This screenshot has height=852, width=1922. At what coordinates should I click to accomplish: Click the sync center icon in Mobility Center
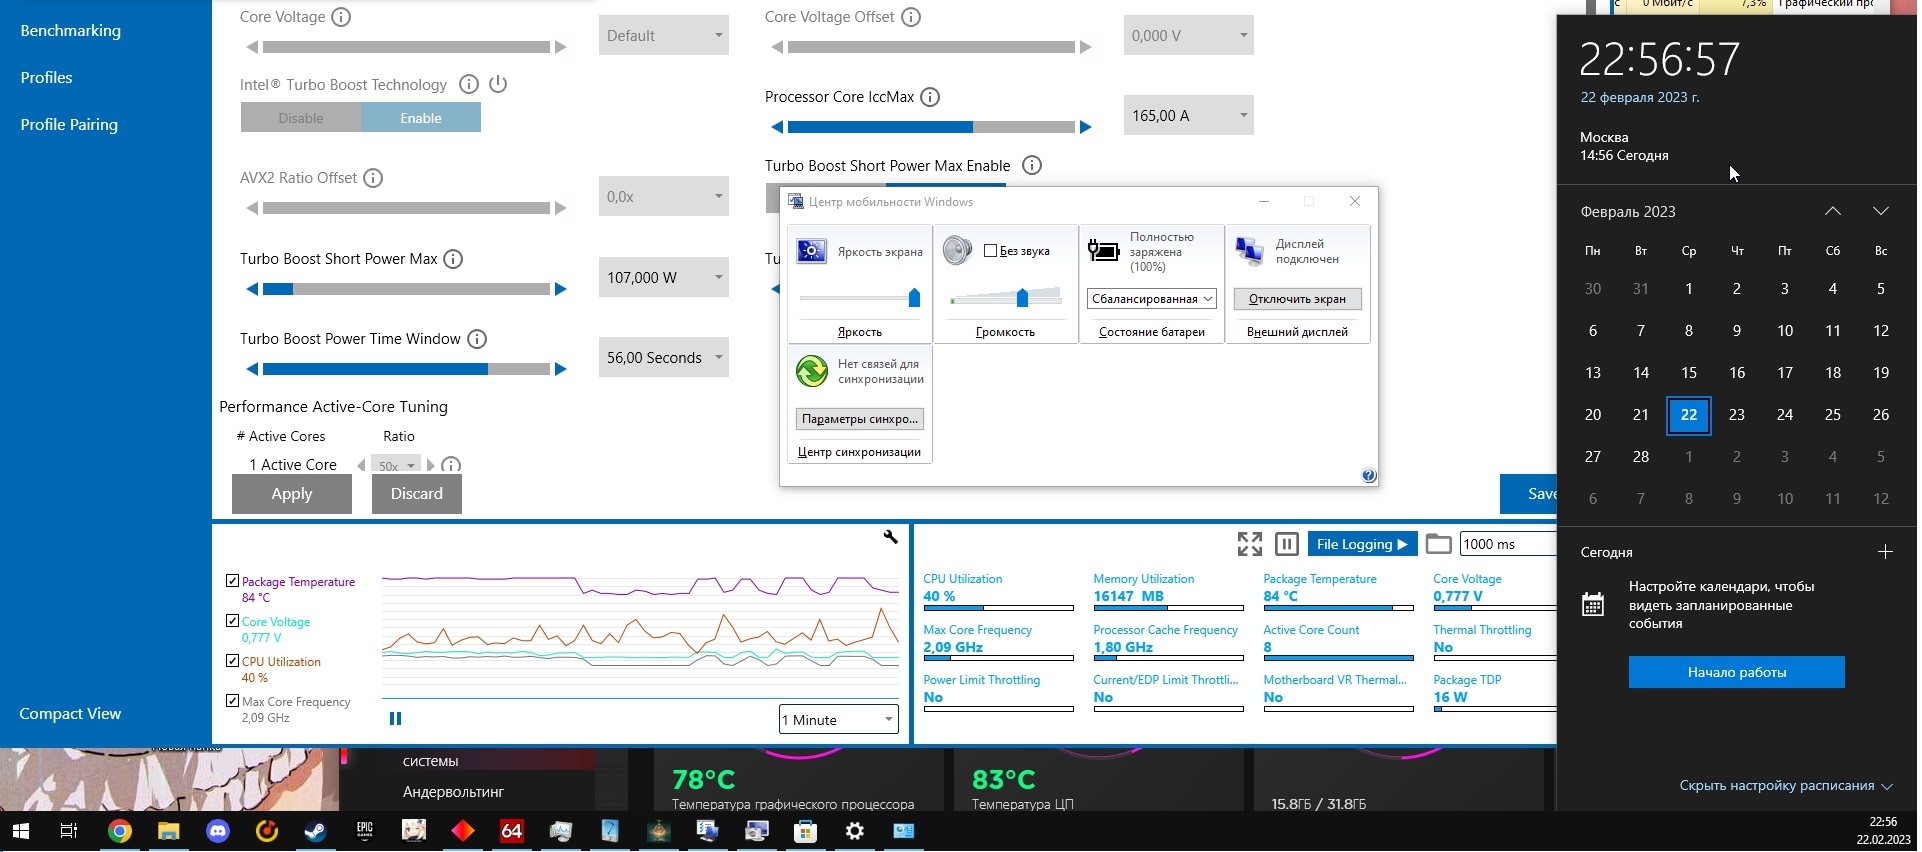click(x=811, y=371)
